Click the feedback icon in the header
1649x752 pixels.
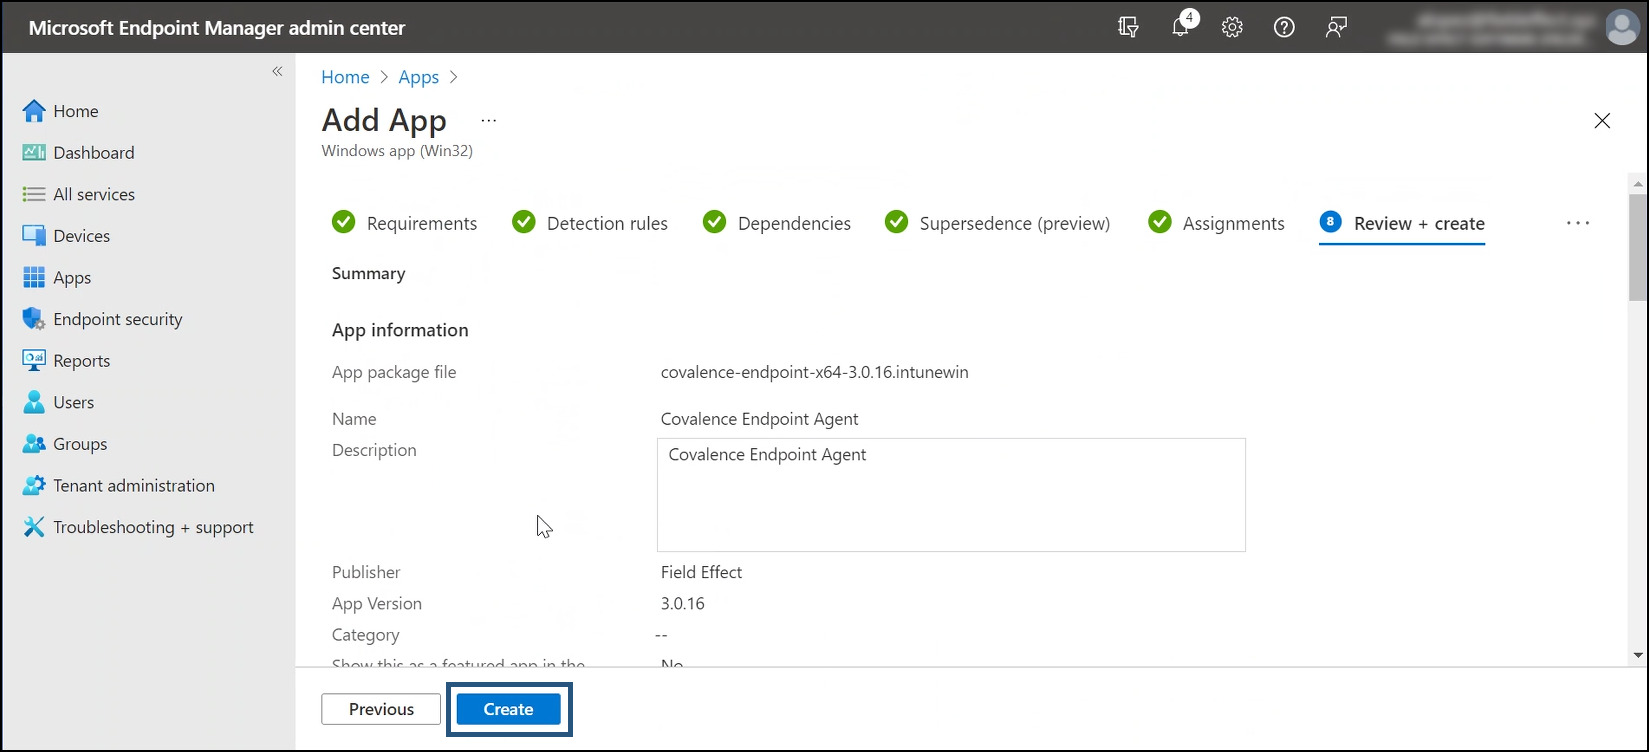(x=1336, y=27)
